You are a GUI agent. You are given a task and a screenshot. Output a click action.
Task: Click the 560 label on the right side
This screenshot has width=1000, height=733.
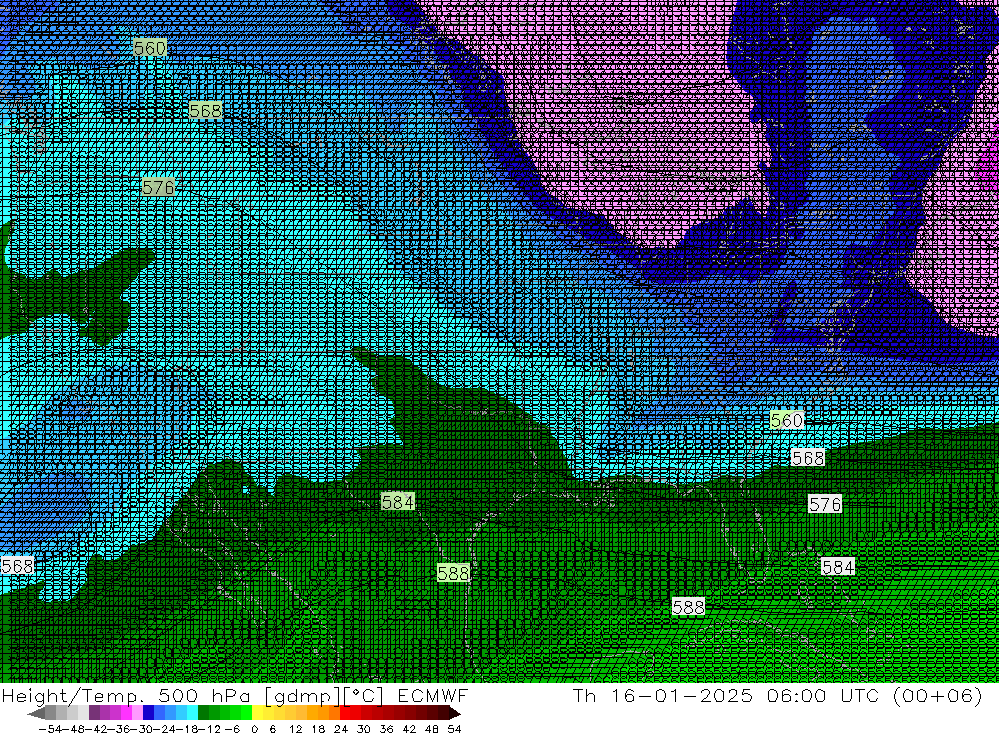[x=787, y=420]
